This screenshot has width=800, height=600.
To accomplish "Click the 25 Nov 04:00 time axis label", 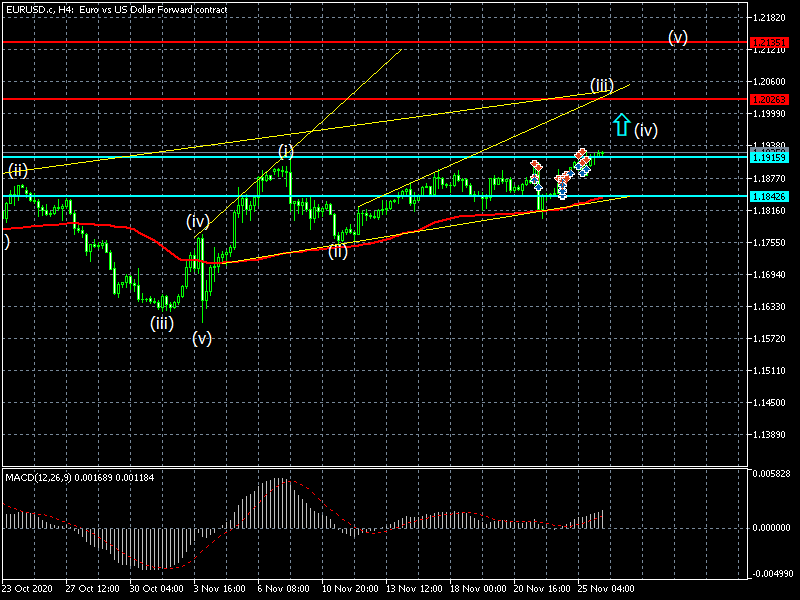I will tap(603, 589).
